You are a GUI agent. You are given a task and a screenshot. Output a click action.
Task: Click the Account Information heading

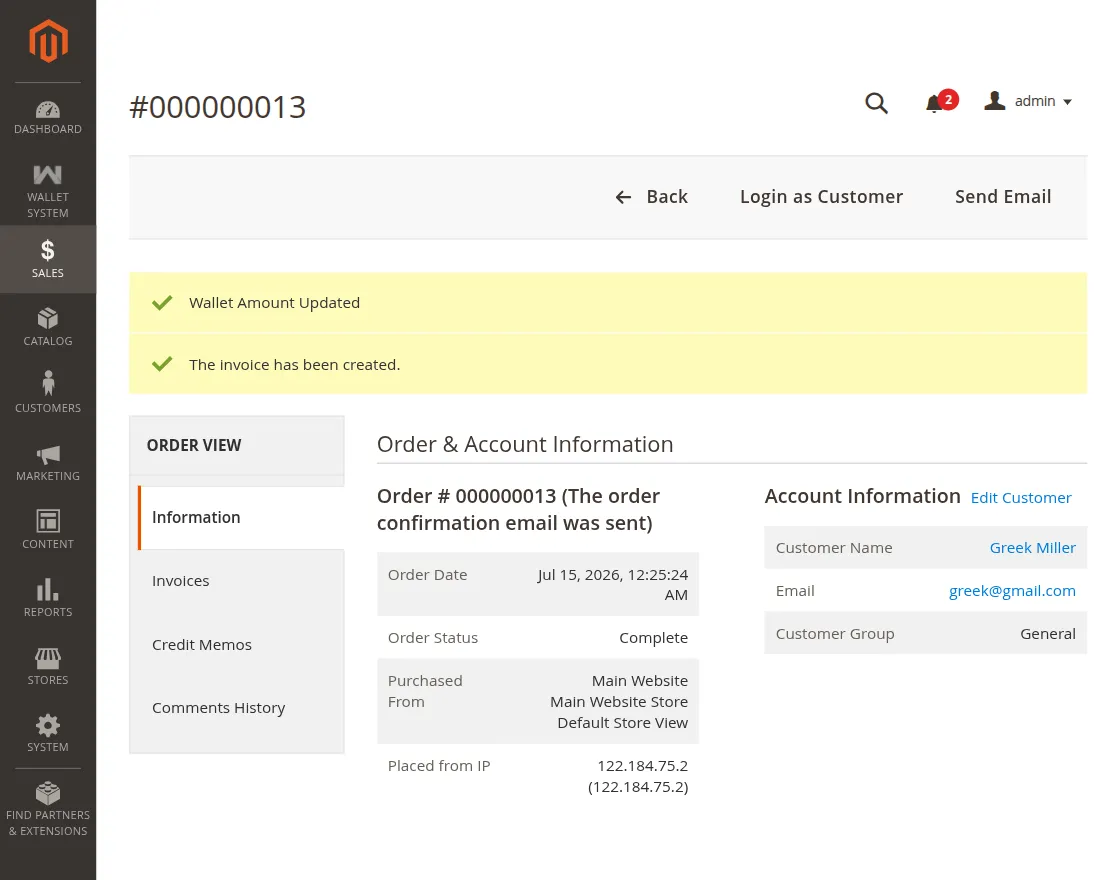[x=862, y=496]
